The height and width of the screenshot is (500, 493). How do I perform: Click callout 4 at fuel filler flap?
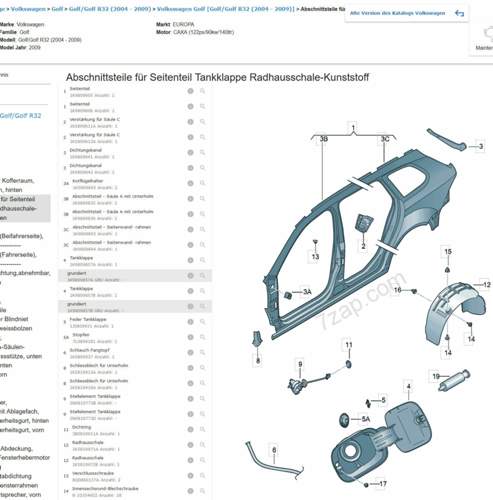point(408,387)
